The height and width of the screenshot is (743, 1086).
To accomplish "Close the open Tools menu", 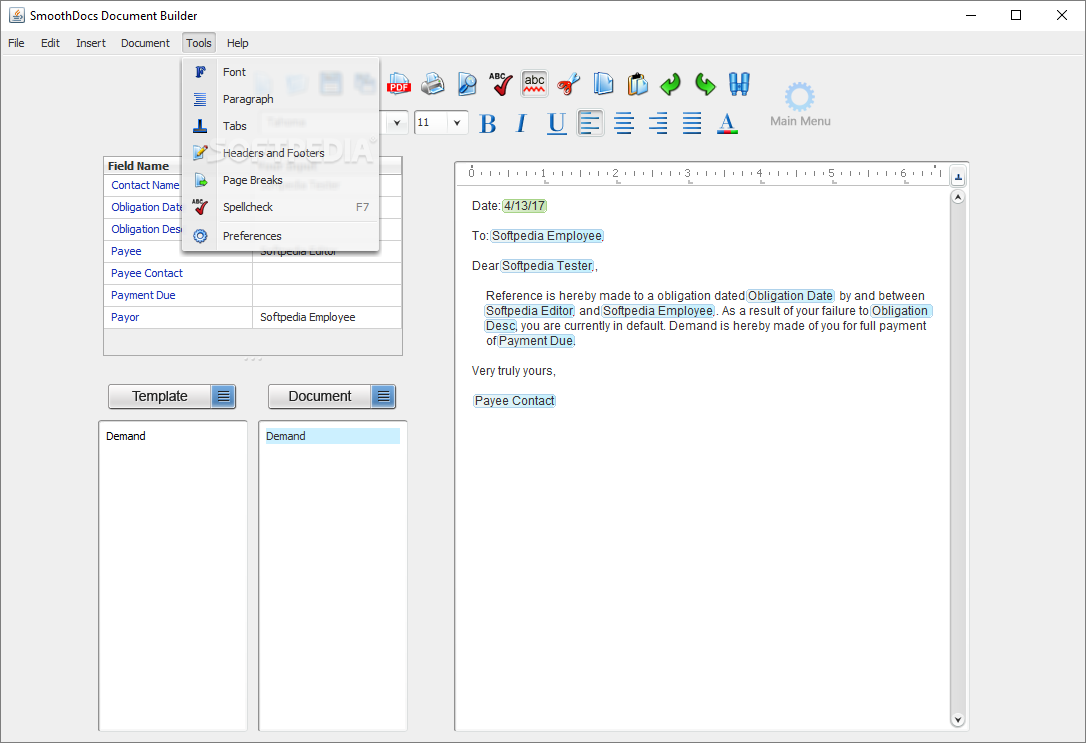I will click(x=199, y=43).
